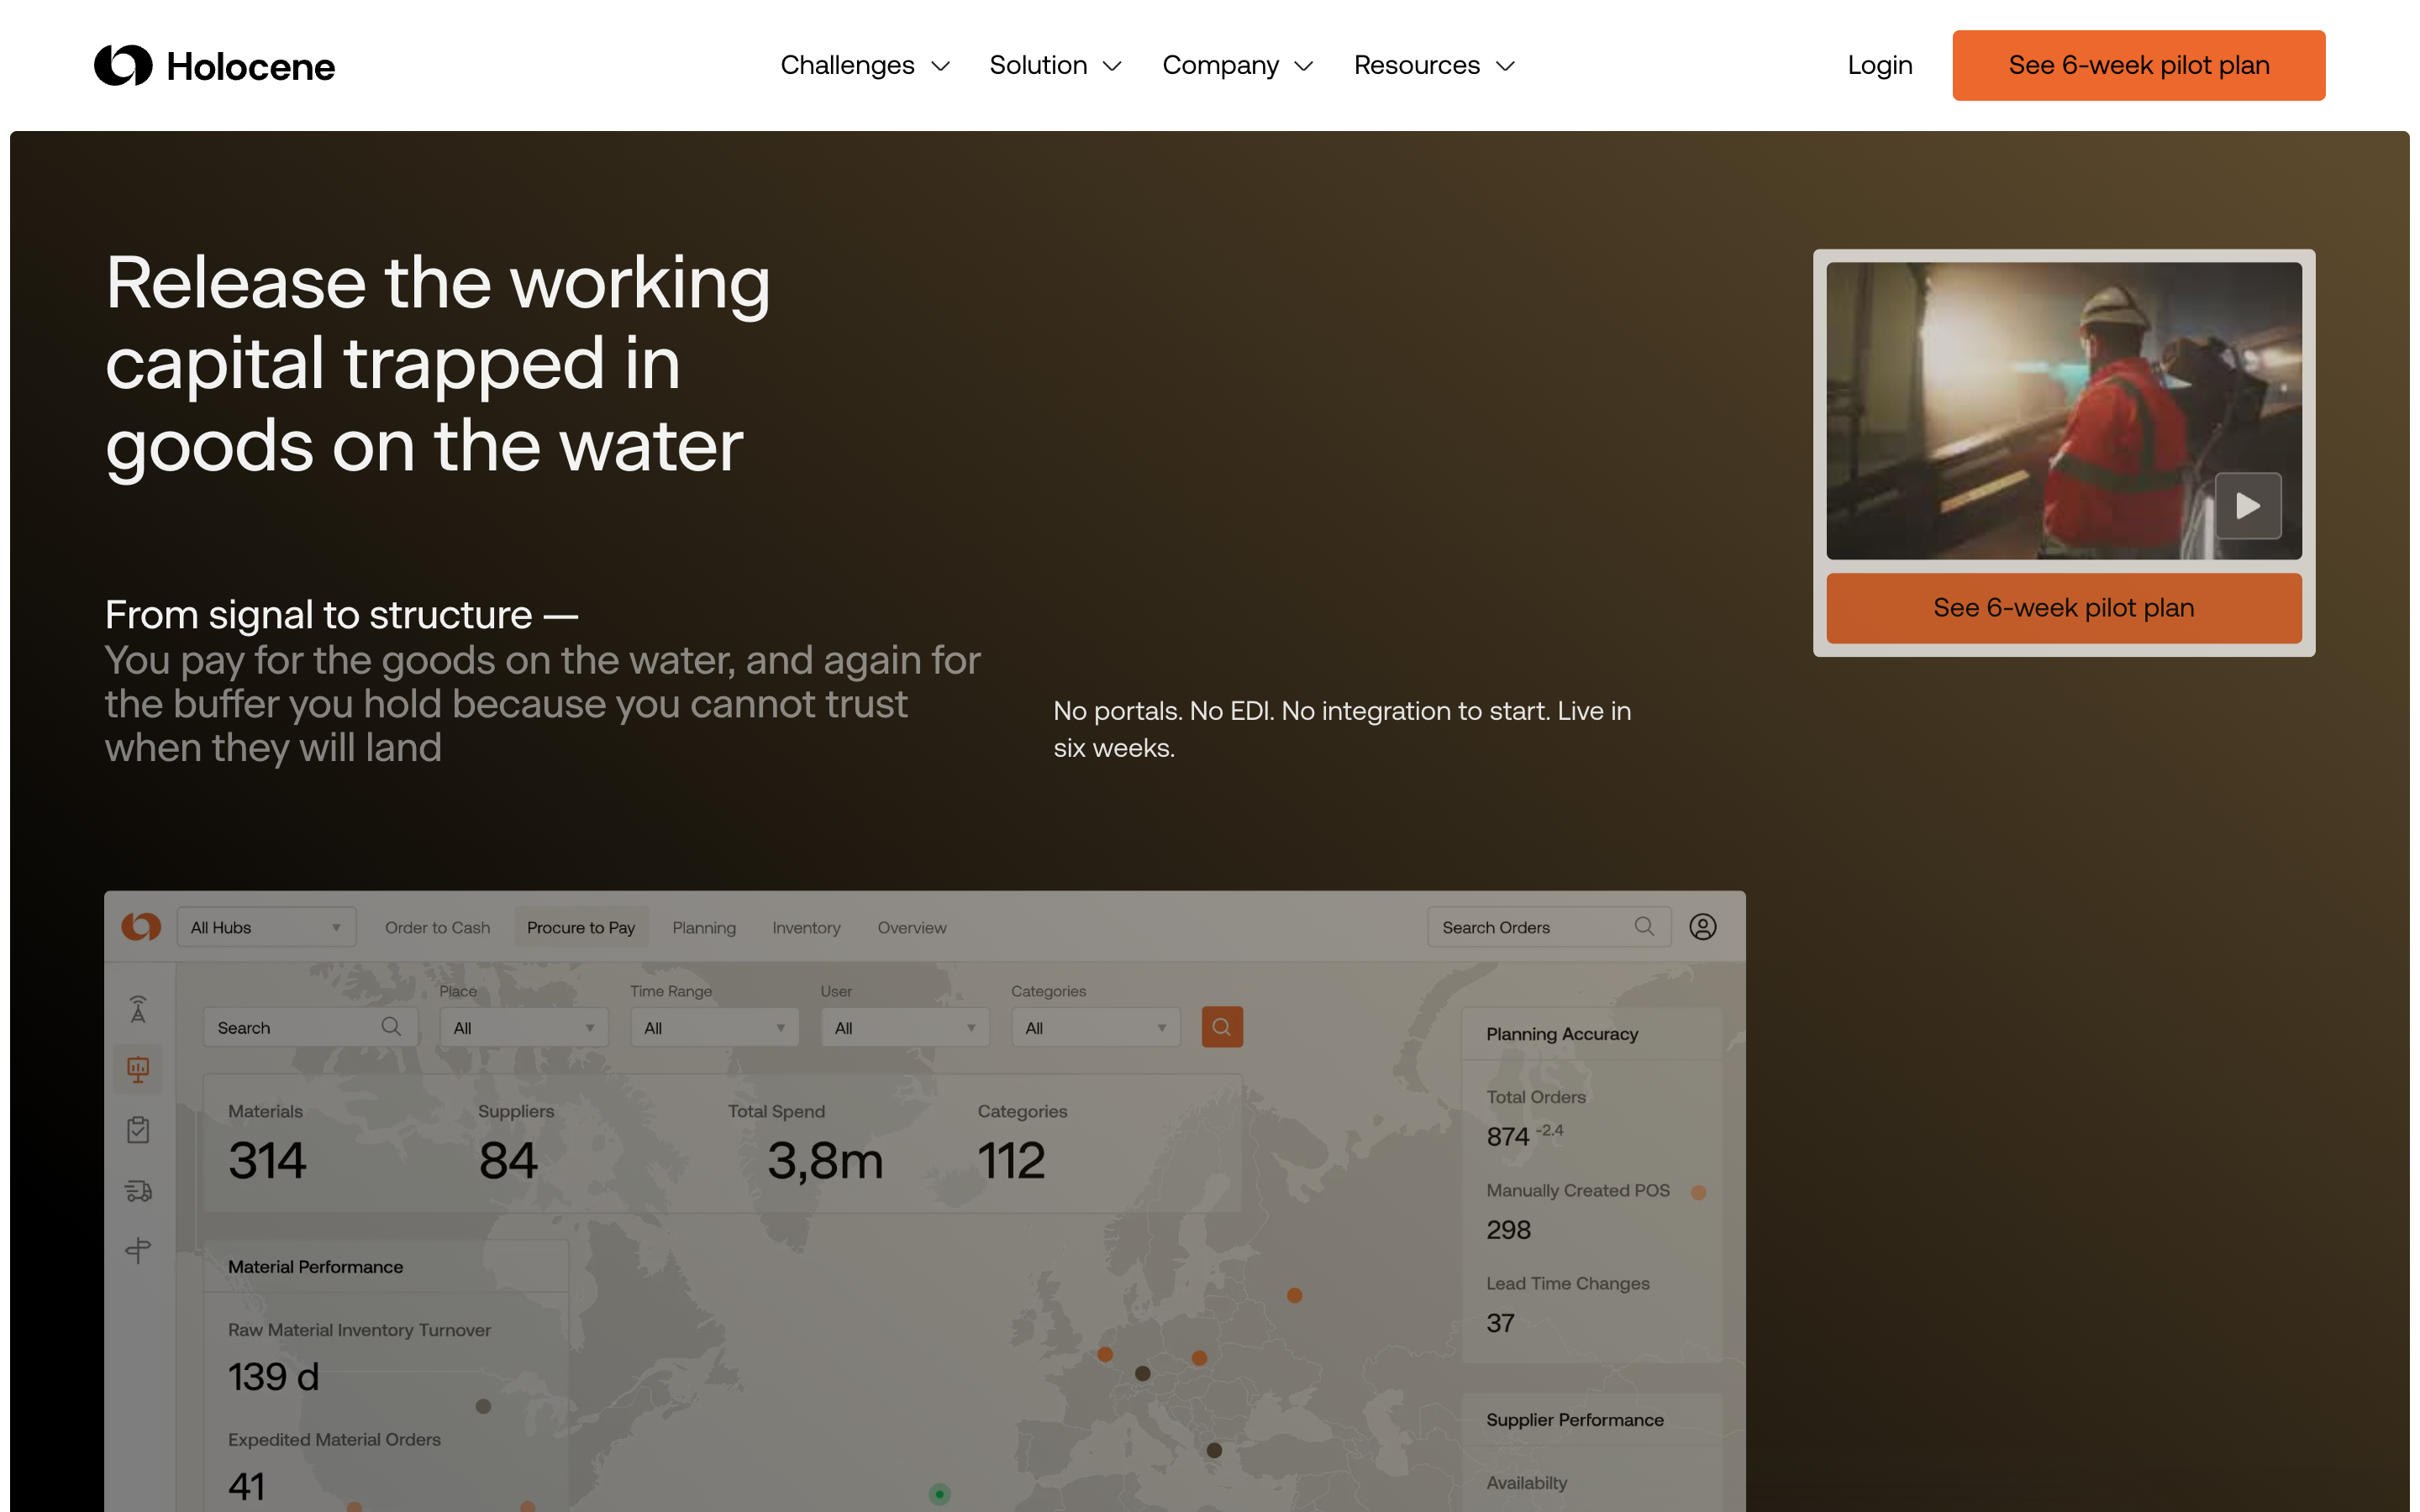Open the User dropdown

[x=905, y=1027]
